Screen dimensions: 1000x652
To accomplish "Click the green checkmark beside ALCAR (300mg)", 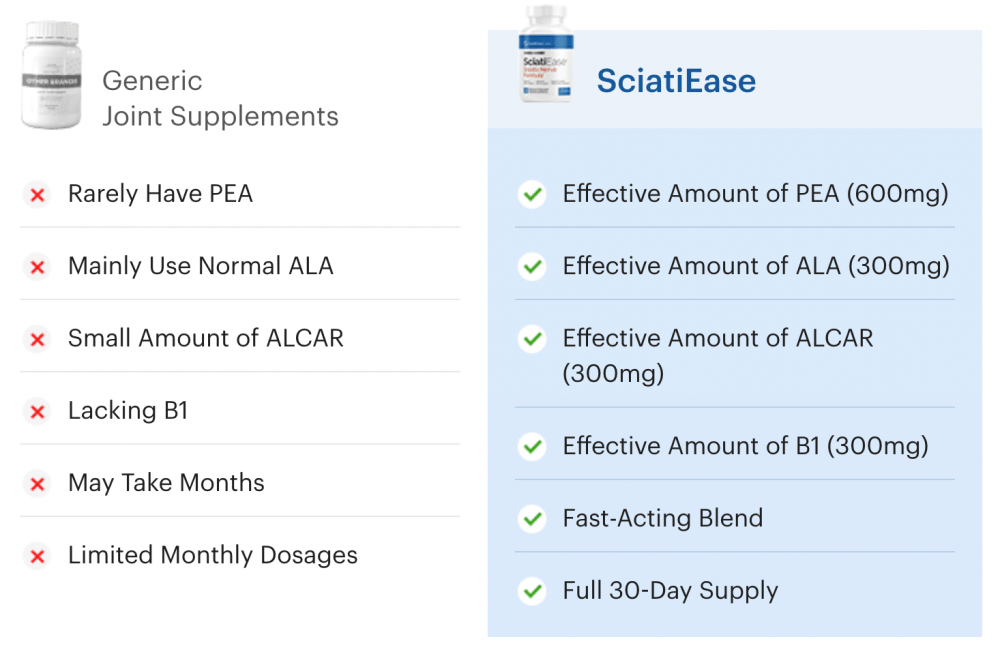I will (533, 340).
